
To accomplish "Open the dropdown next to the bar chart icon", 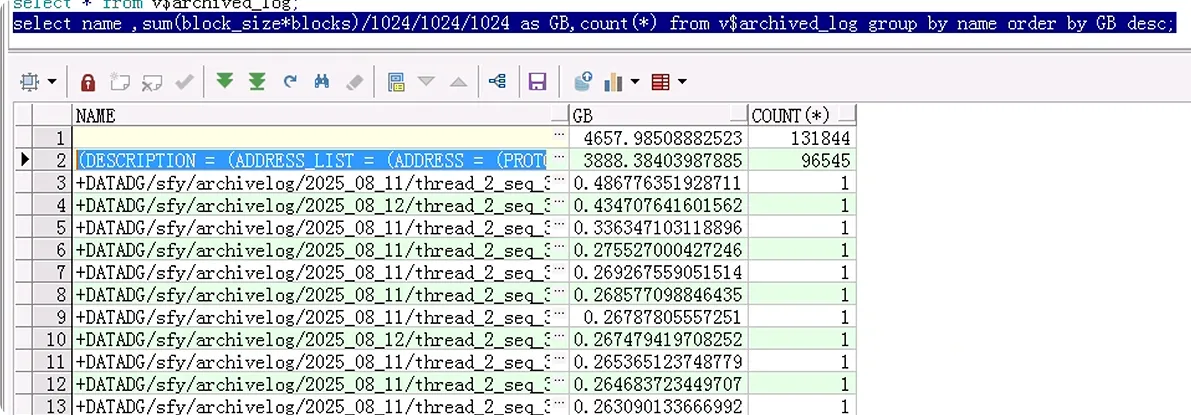I will click(x=635, y=81).
